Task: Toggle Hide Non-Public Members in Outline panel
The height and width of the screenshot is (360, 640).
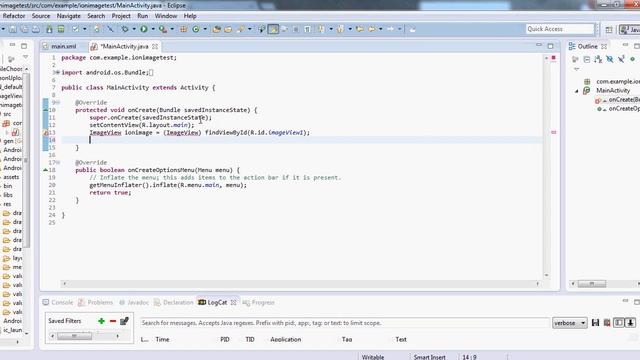Action: coord(633,59)
